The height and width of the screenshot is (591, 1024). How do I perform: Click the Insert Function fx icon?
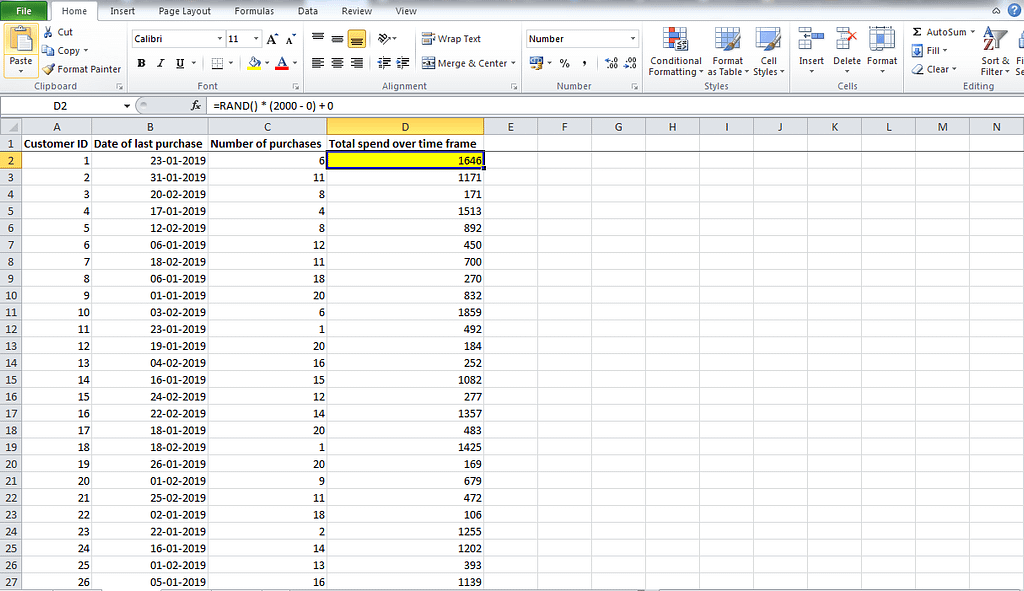196,105
